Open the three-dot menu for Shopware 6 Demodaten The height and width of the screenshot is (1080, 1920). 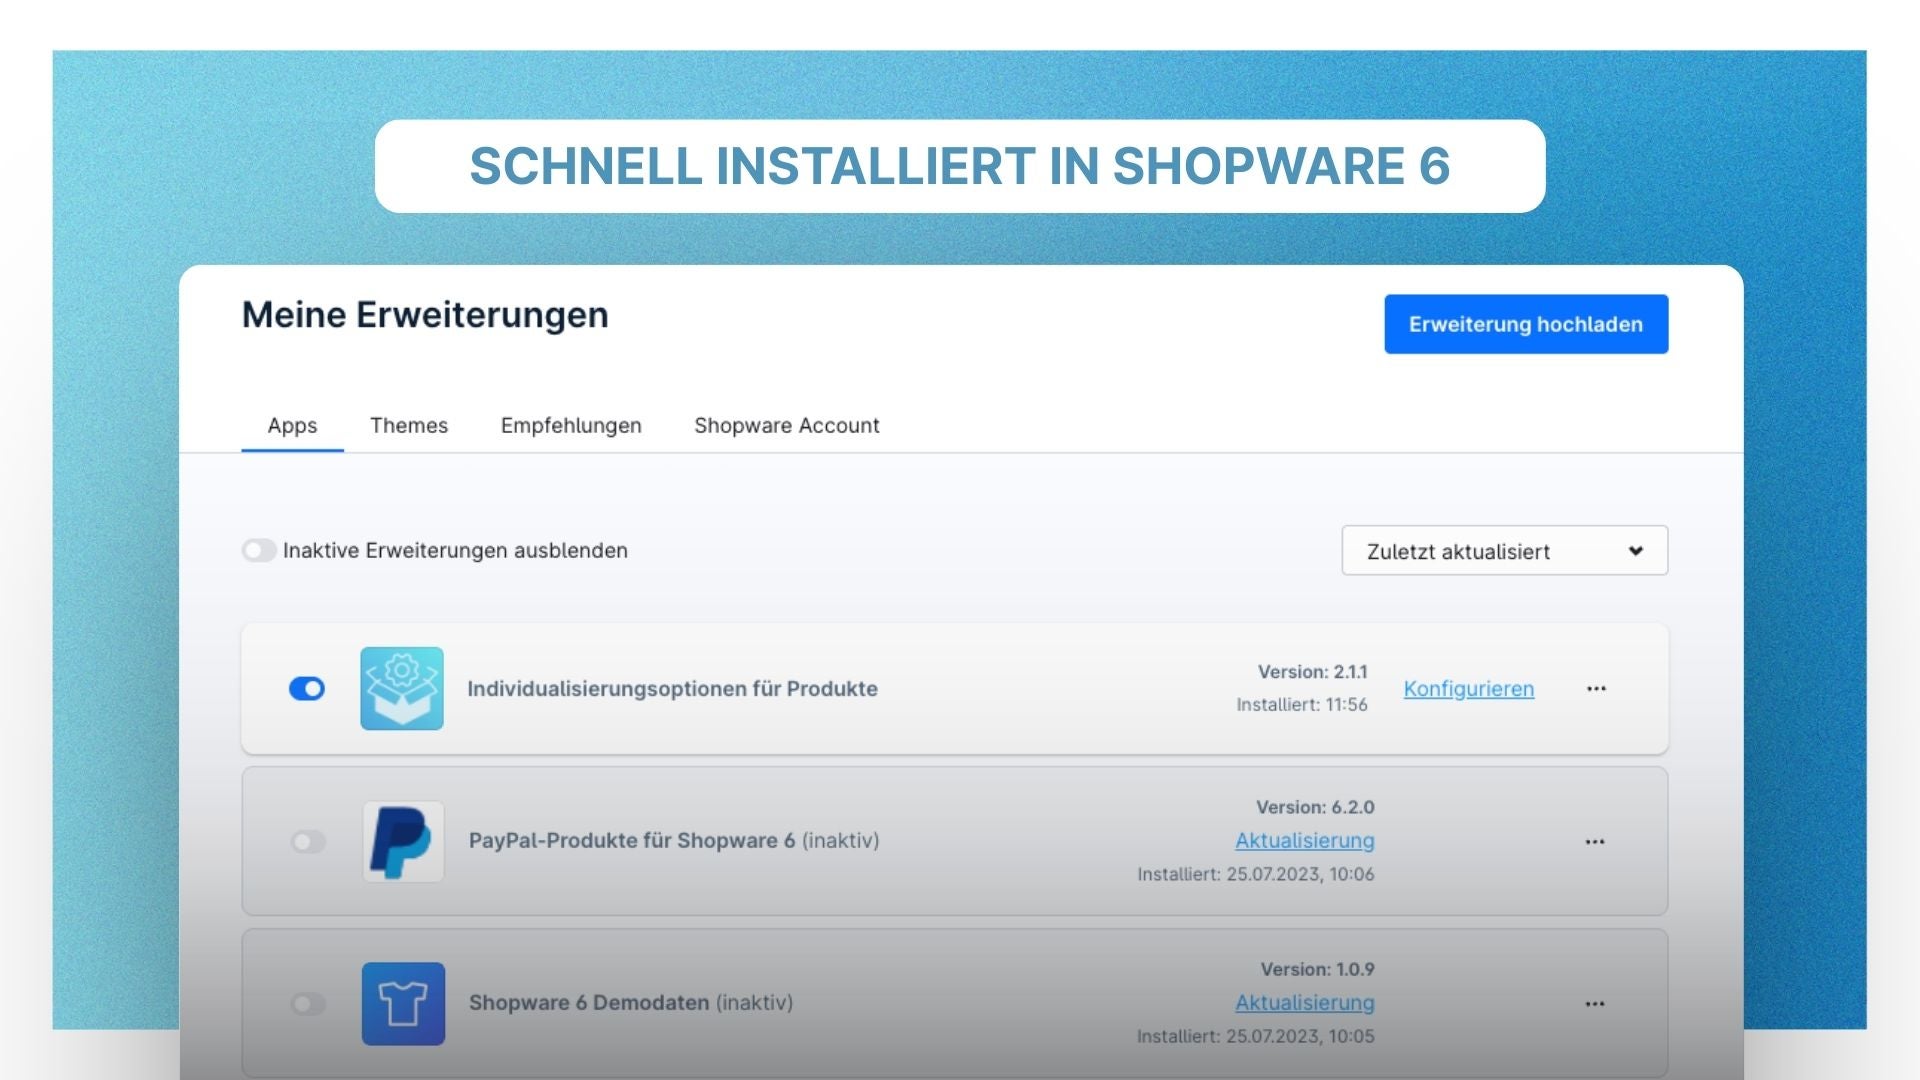coord(1596,1004)
